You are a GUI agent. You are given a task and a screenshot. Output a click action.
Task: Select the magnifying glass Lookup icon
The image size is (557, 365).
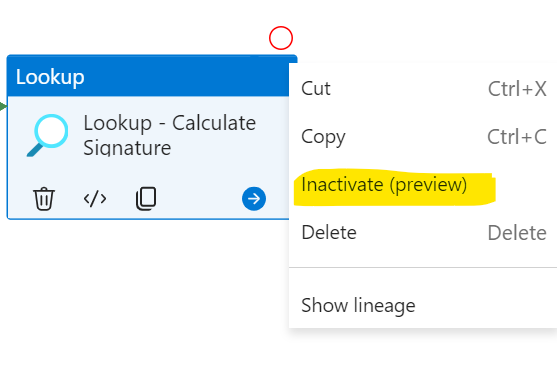(x=48, y=135)
